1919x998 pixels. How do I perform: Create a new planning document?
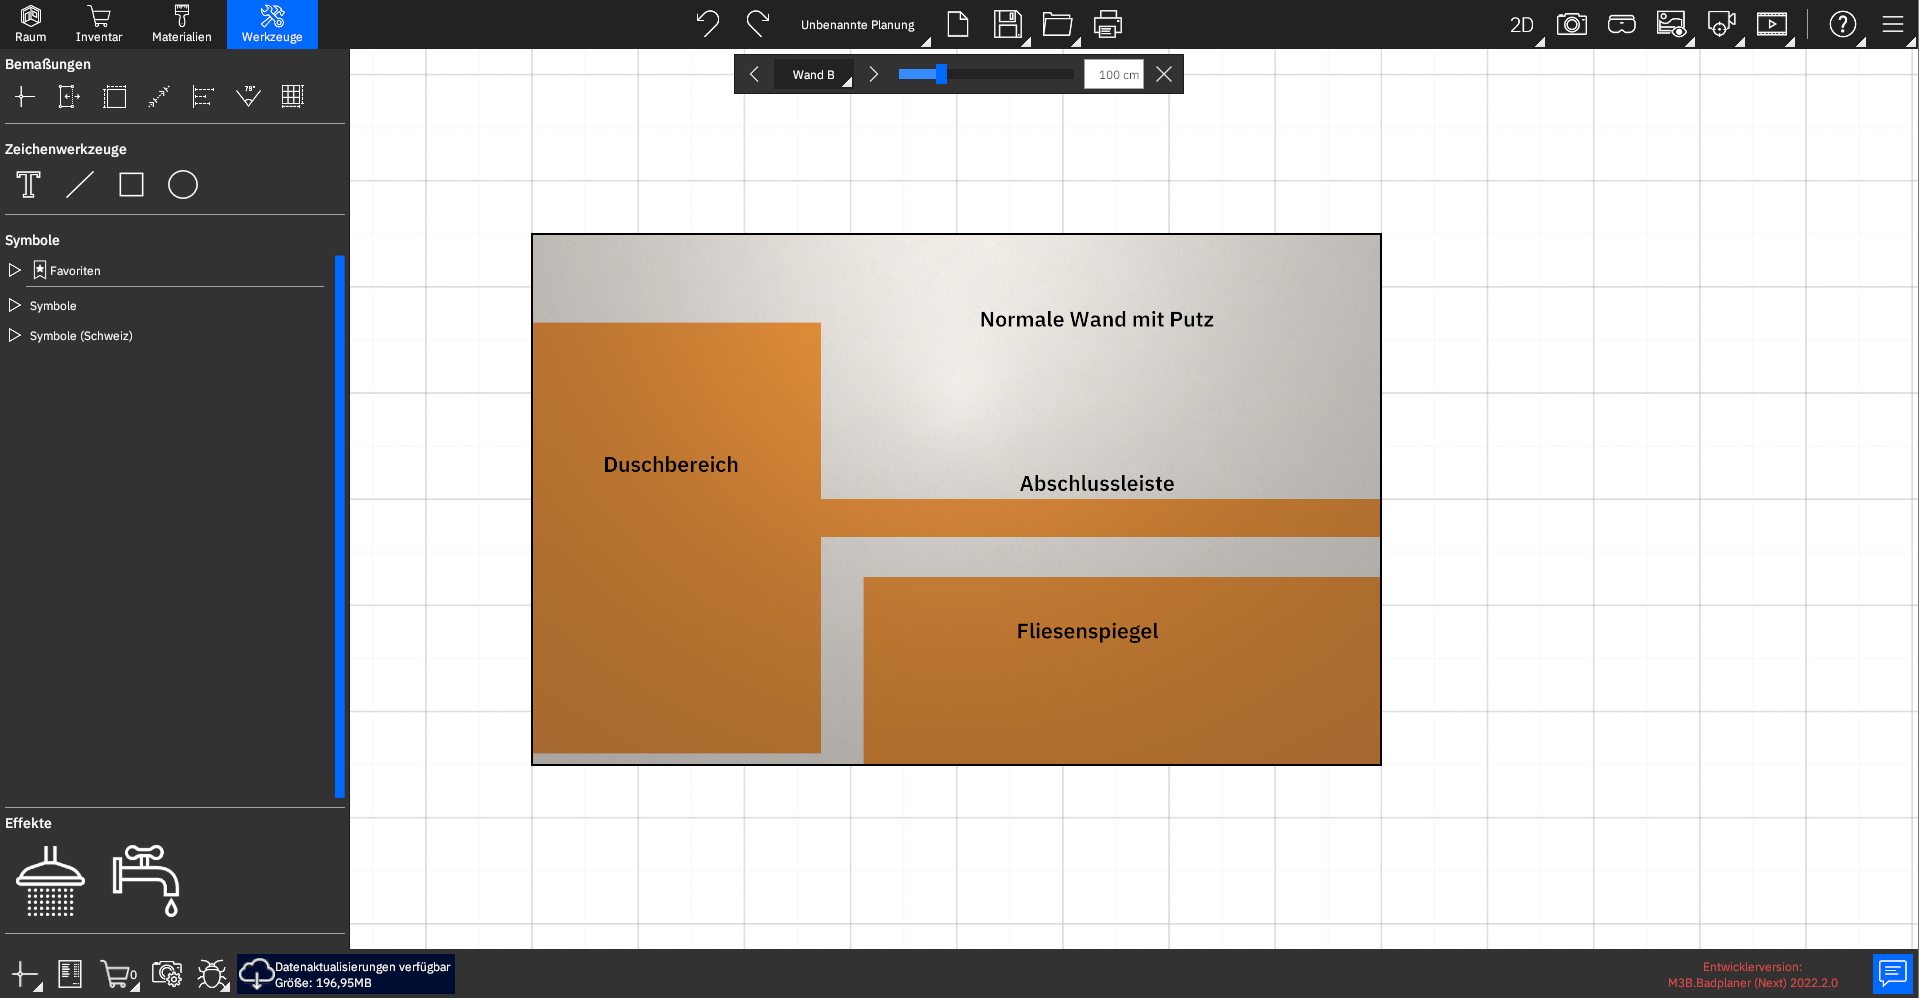click(958, 24)
